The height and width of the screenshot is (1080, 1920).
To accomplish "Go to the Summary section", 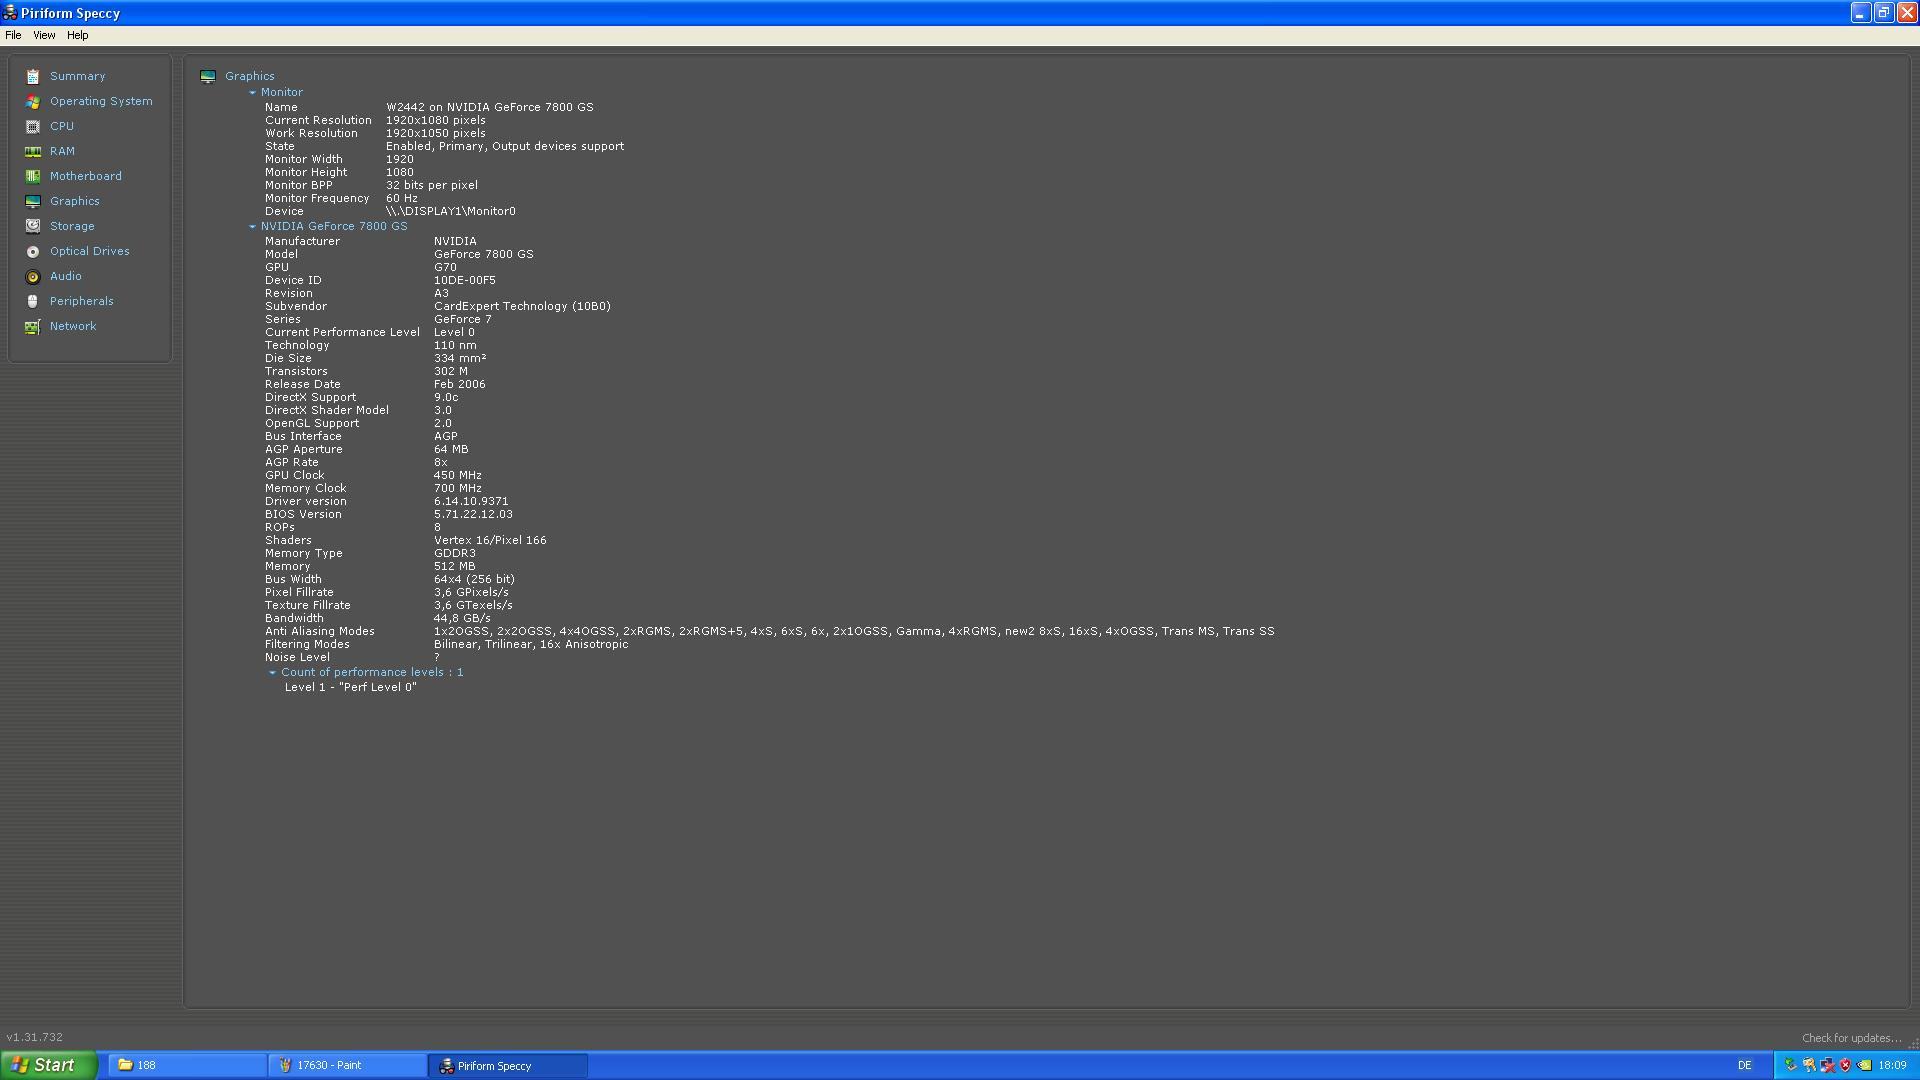I will click(x=77, y=76).
